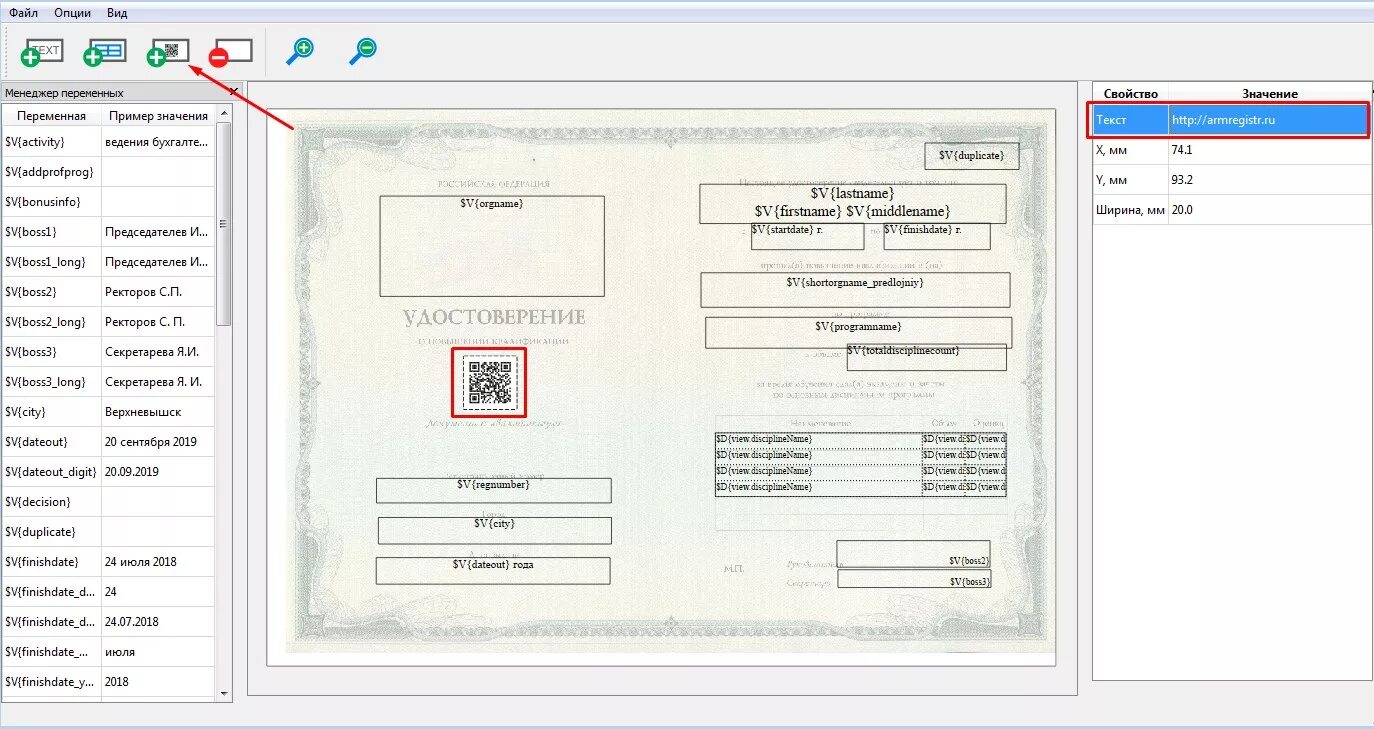Viewport: 1374px width, 729px height.
Task: Select the $V{bonusinfo} variable
Action: click(x=51, y=202)
